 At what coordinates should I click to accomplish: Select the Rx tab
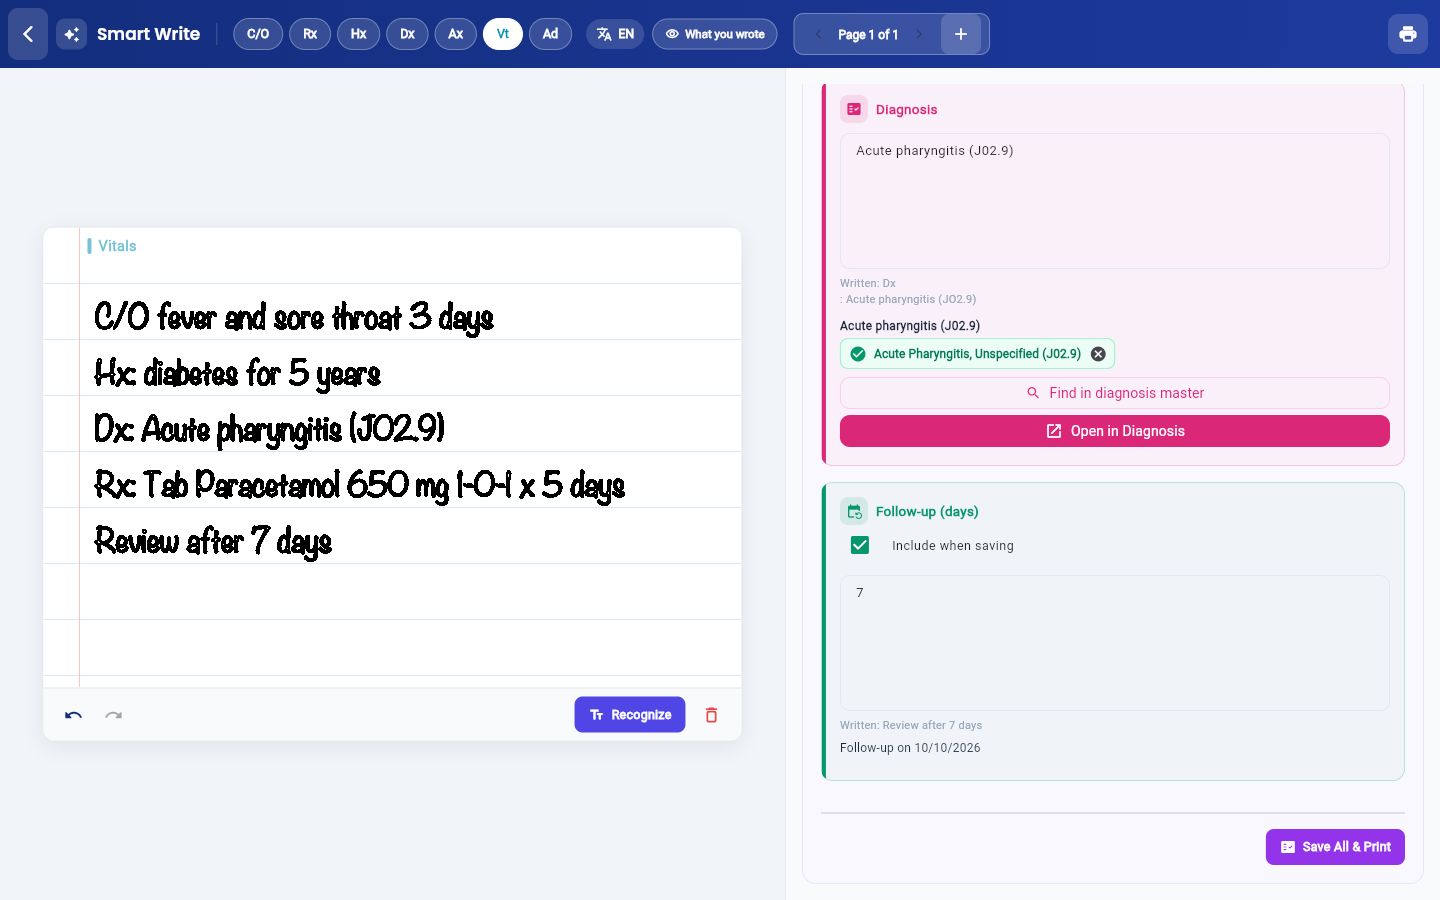coord(310,34)
